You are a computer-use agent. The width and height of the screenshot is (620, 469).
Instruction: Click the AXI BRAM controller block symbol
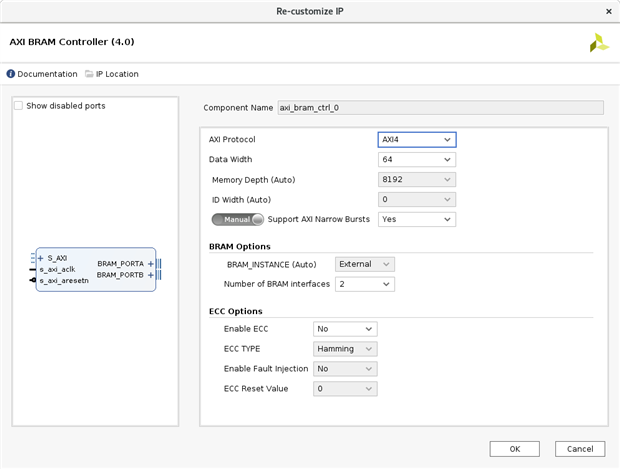tap(95, 270)
